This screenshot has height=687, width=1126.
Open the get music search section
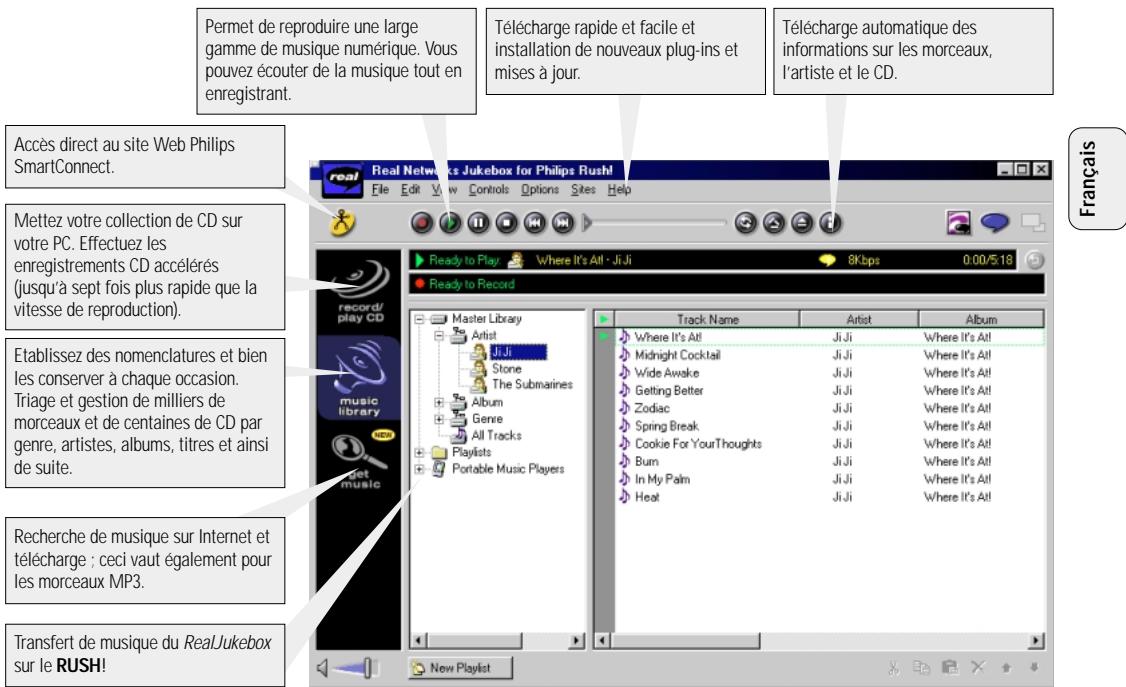point(359,461)
